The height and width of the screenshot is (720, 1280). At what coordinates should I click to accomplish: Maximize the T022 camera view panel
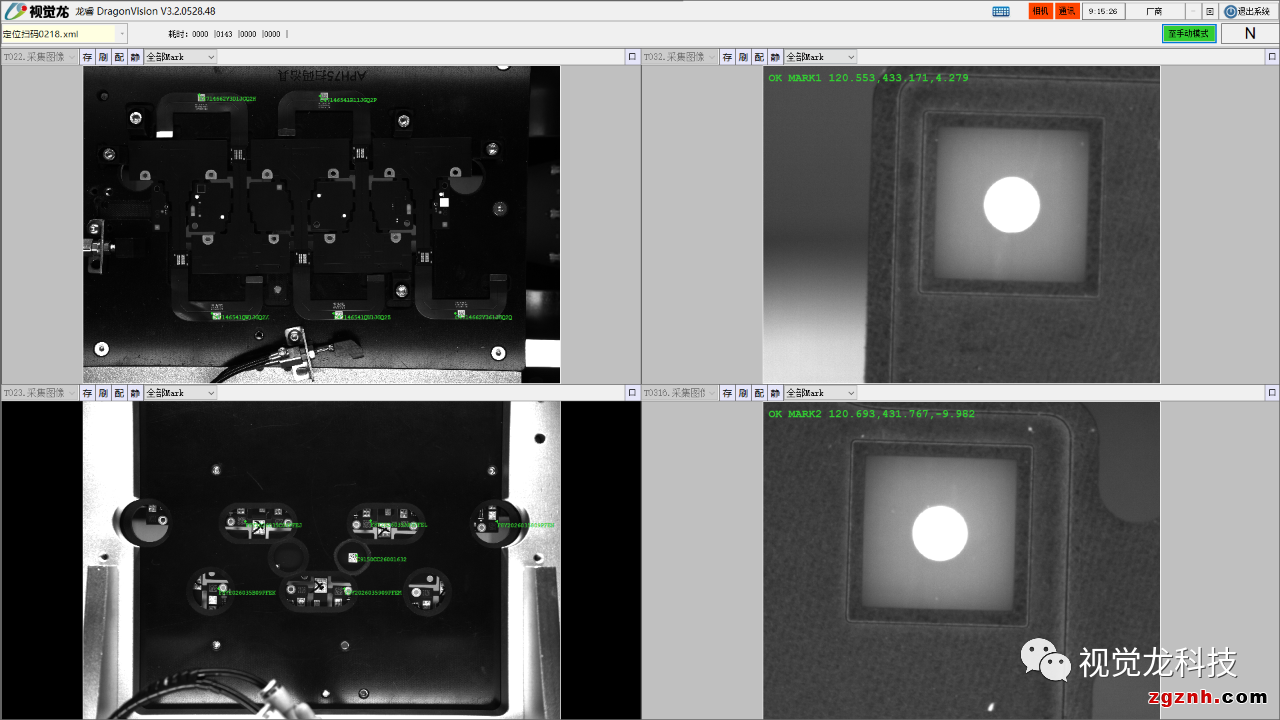pos(632,57)
